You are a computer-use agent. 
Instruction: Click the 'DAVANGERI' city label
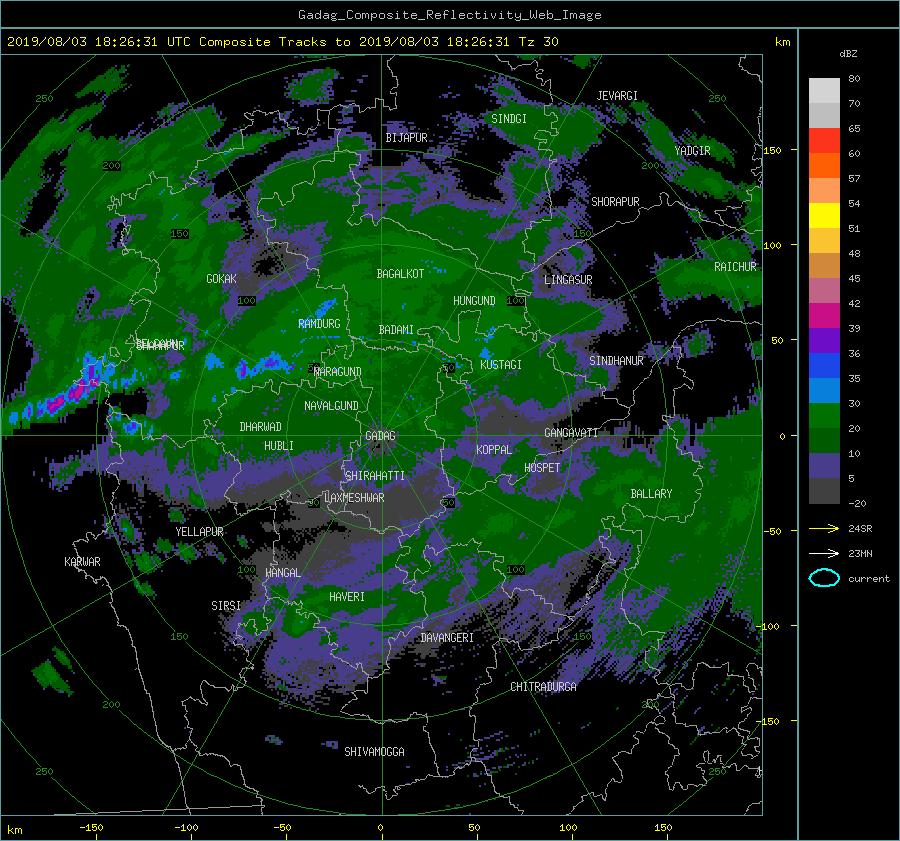tap(447, 638)
